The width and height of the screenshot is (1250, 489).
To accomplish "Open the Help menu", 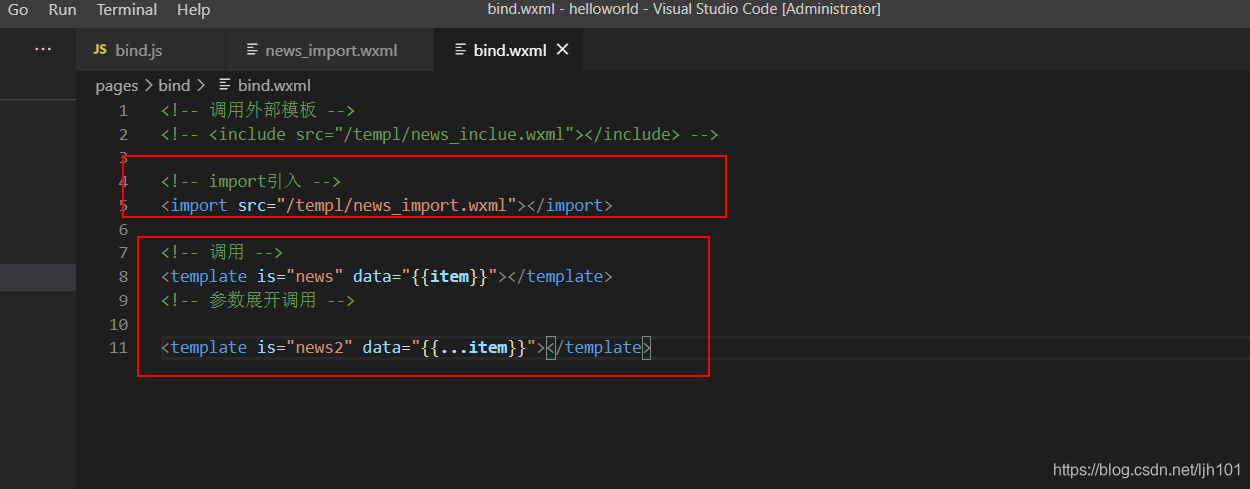I will click(193, 10).
